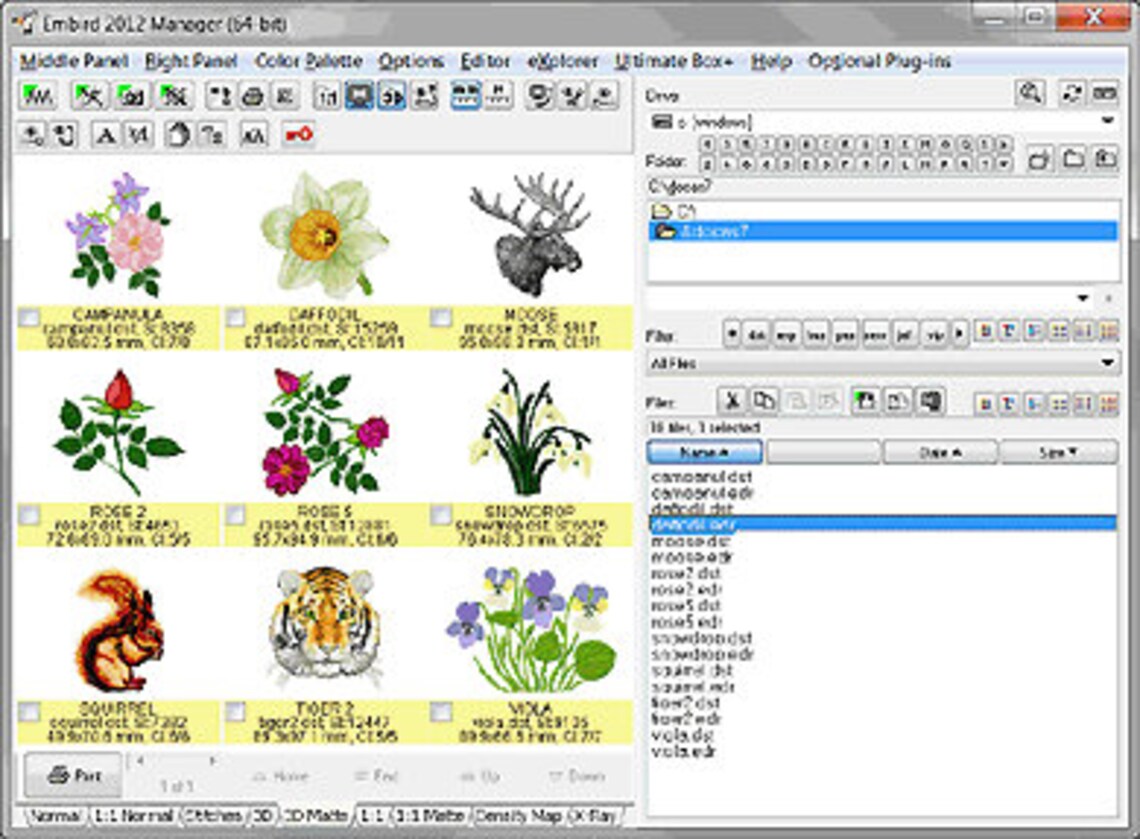Viewport: 1140px width, 839px height.
Task: Click the up-one-level folder icon in the Folder row
Action: 1040,158
